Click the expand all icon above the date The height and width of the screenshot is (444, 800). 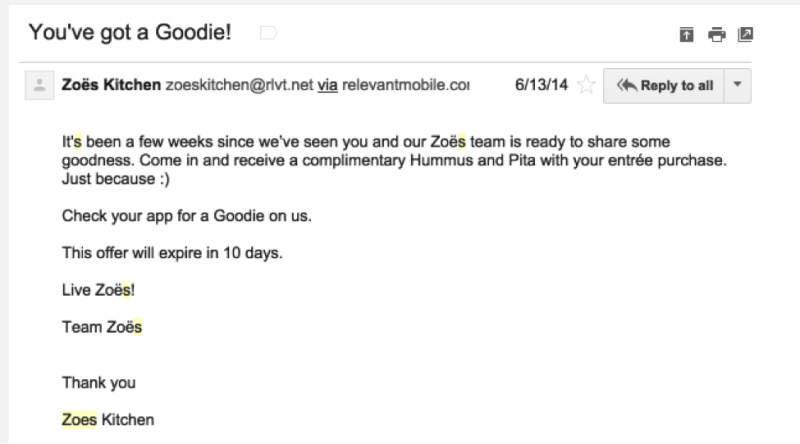coord(686,35)
